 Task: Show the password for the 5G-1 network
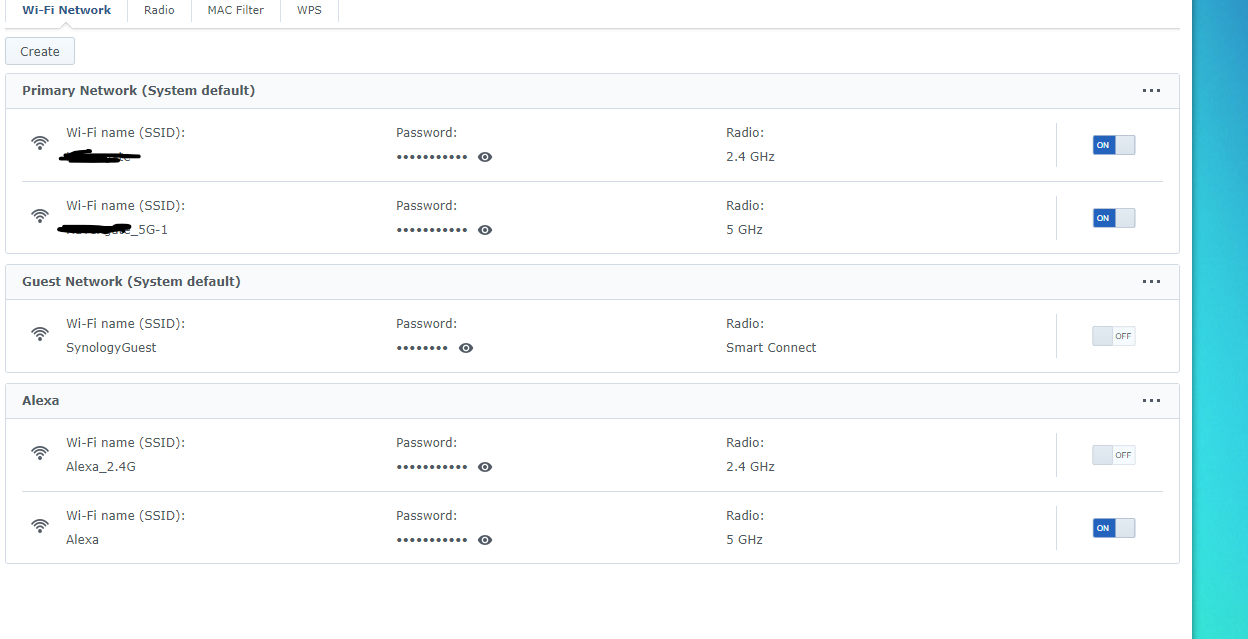pos(485,230)
